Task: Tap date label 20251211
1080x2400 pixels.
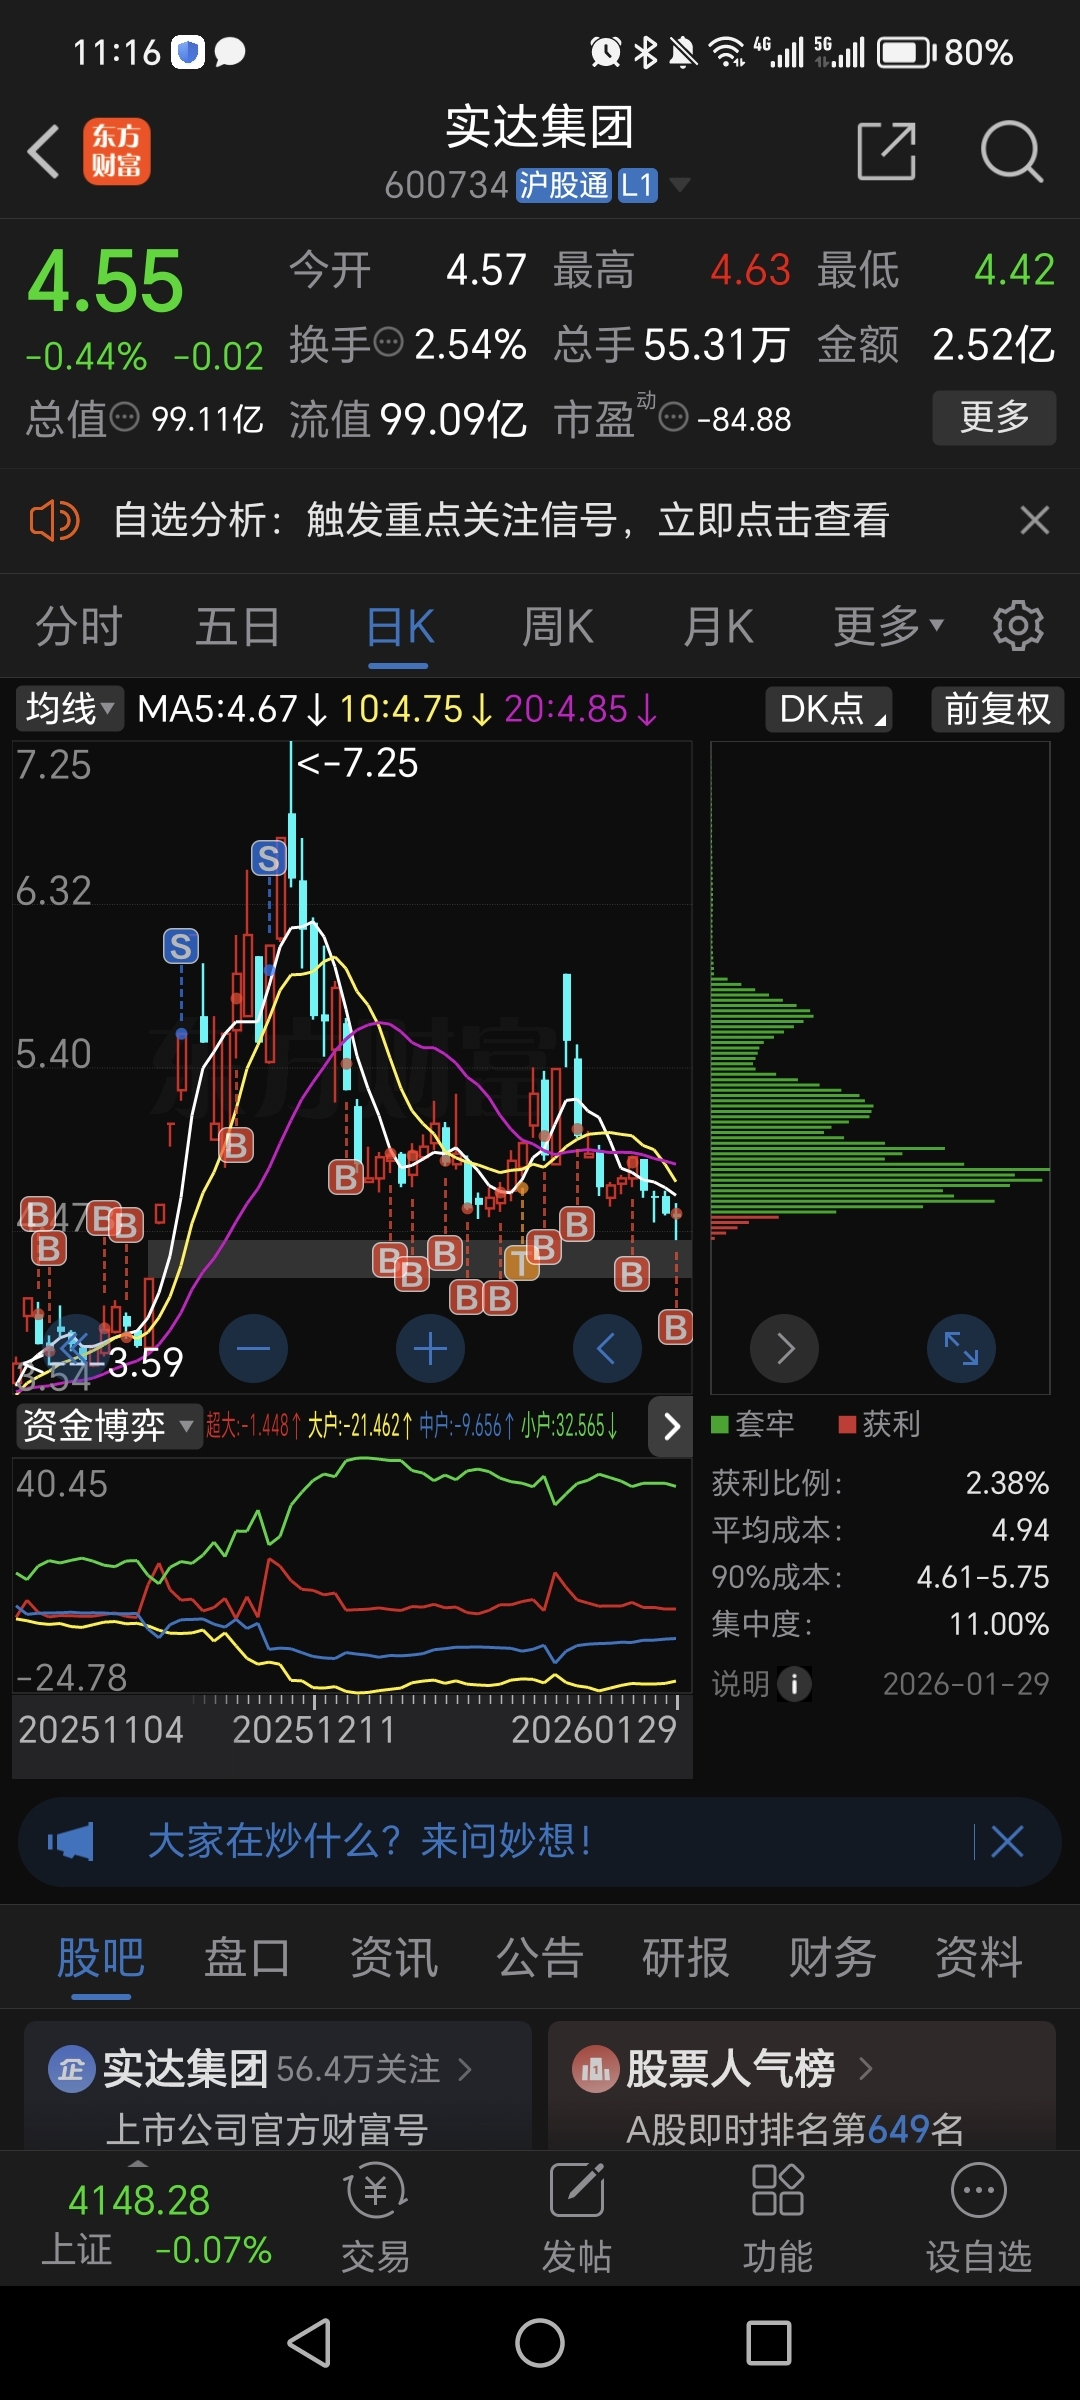Action: (x=314, y=1730)
